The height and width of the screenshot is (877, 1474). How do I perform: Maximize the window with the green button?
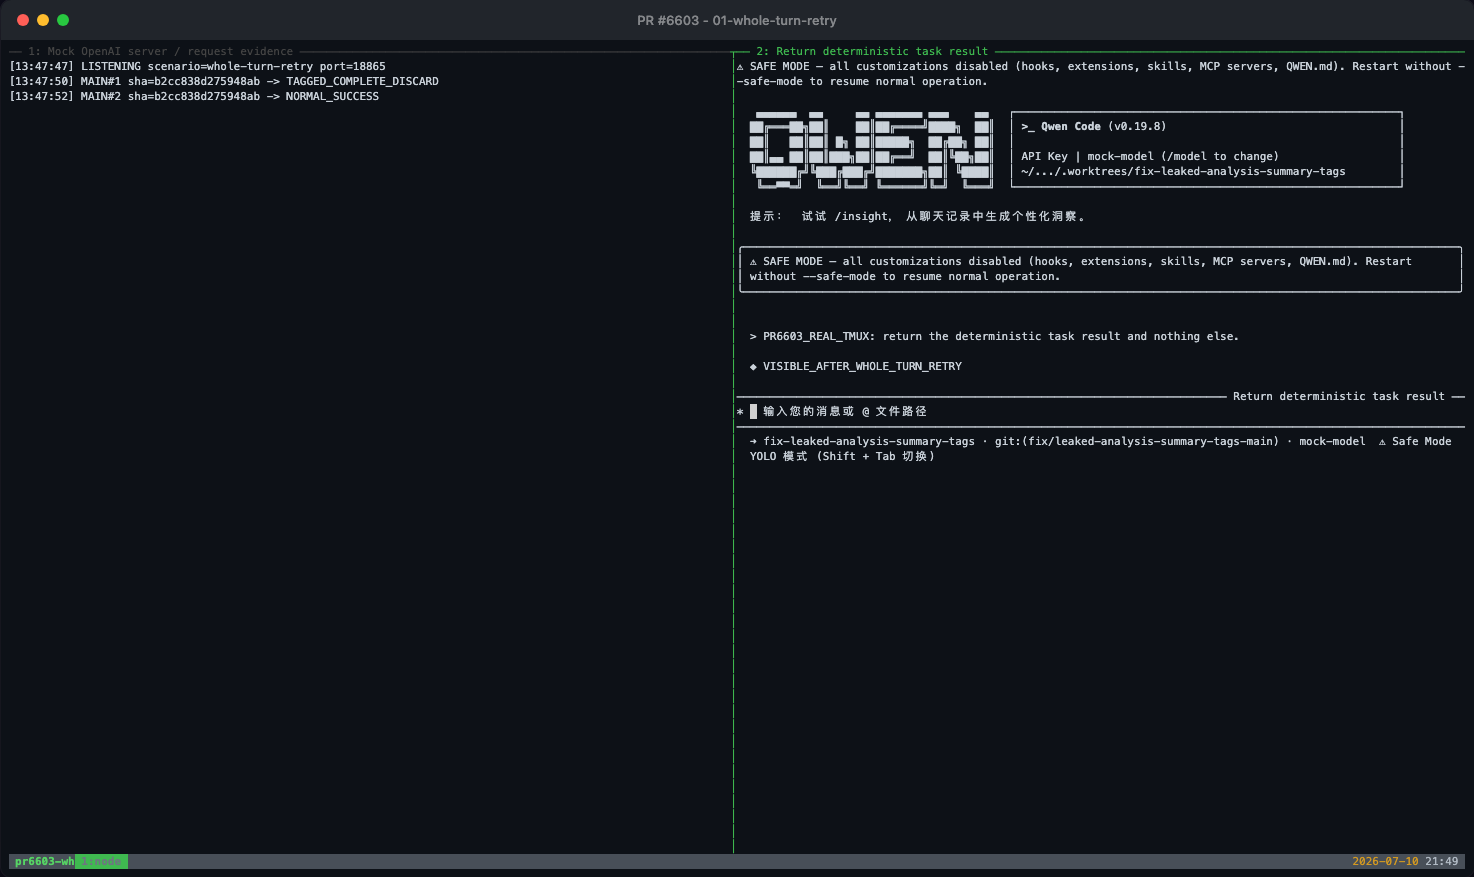coord(63,20)
